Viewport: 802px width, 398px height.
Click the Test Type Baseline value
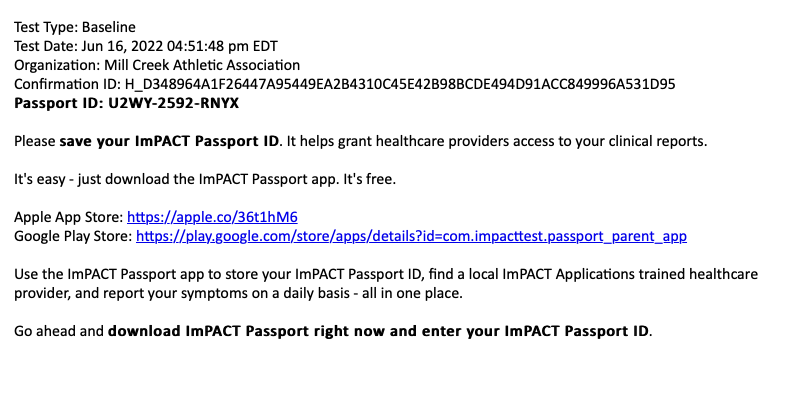pos(108,27)
